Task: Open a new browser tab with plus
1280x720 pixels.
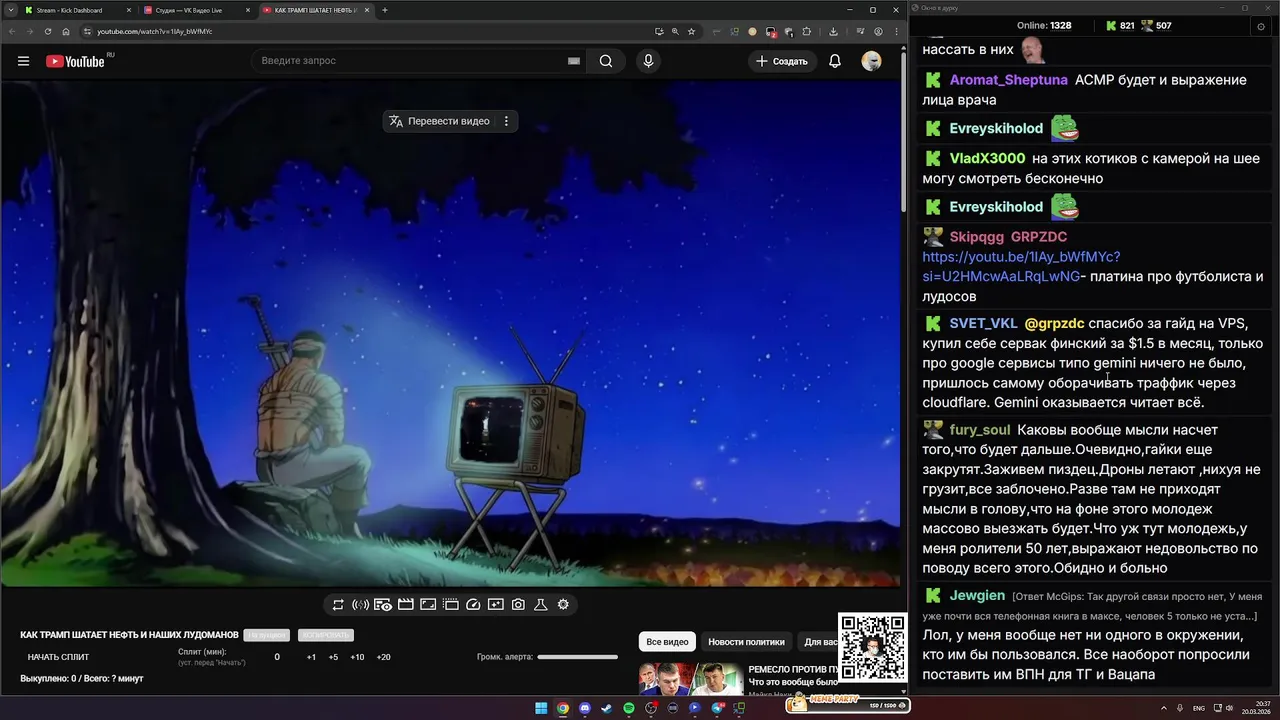Action: coord(385,10)
